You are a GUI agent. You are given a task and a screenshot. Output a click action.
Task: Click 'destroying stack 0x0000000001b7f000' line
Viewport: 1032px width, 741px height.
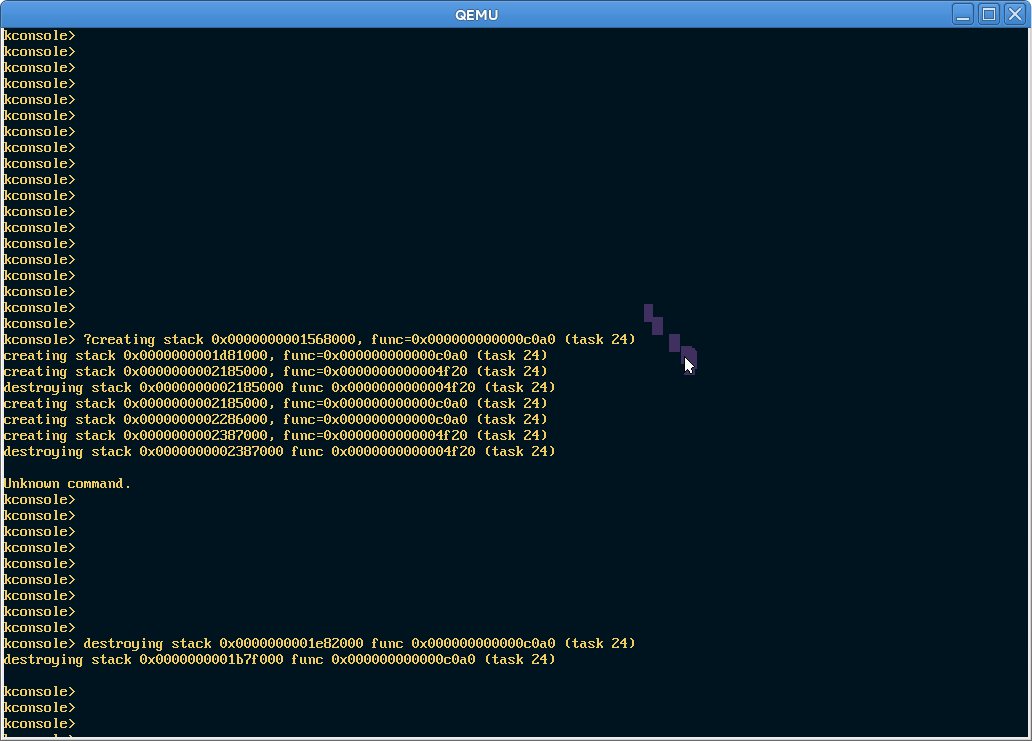coord(279,659)
